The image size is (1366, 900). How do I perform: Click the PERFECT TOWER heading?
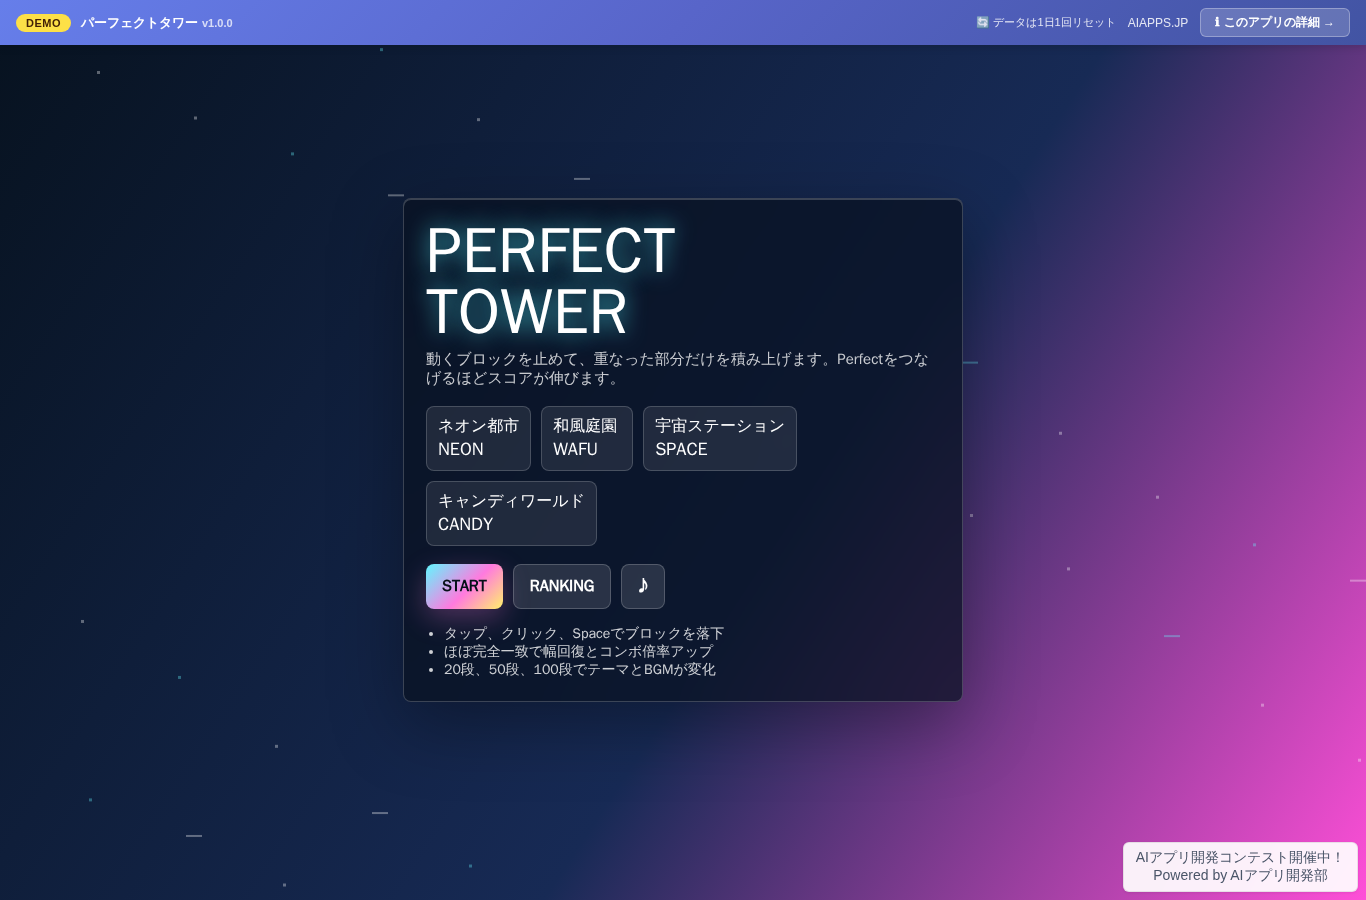551,280
